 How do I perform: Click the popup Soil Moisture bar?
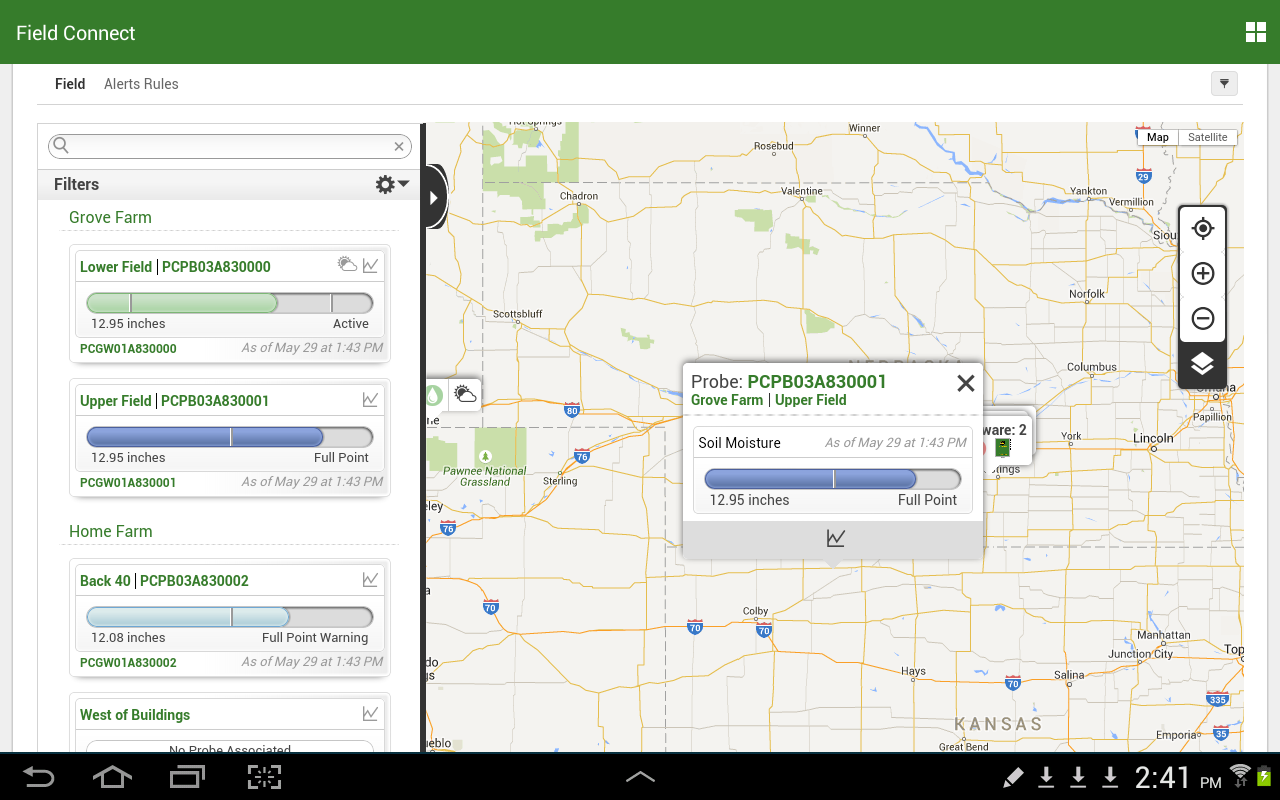(x=833, y=479)
